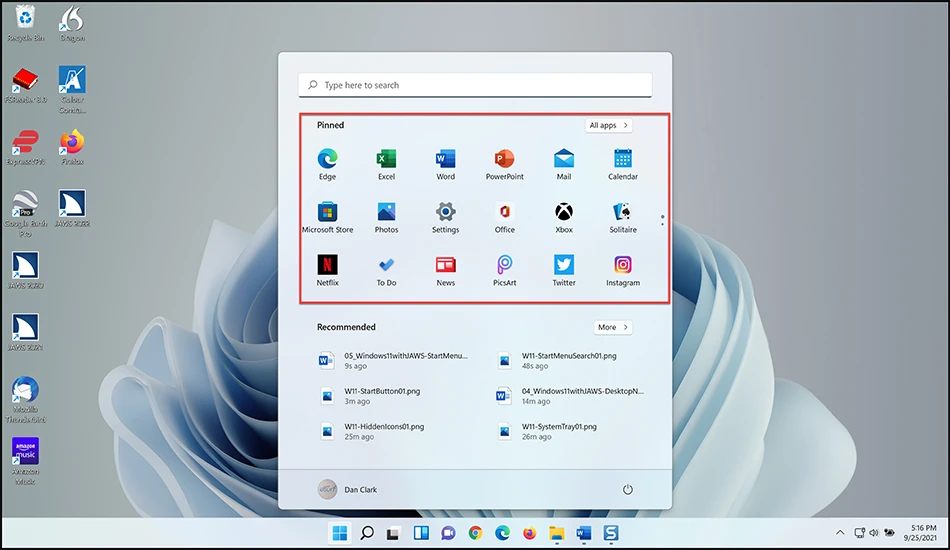Click the Start button on the taskbar
This screenshot has height=550, width=950.
click(x=340, y=533)
